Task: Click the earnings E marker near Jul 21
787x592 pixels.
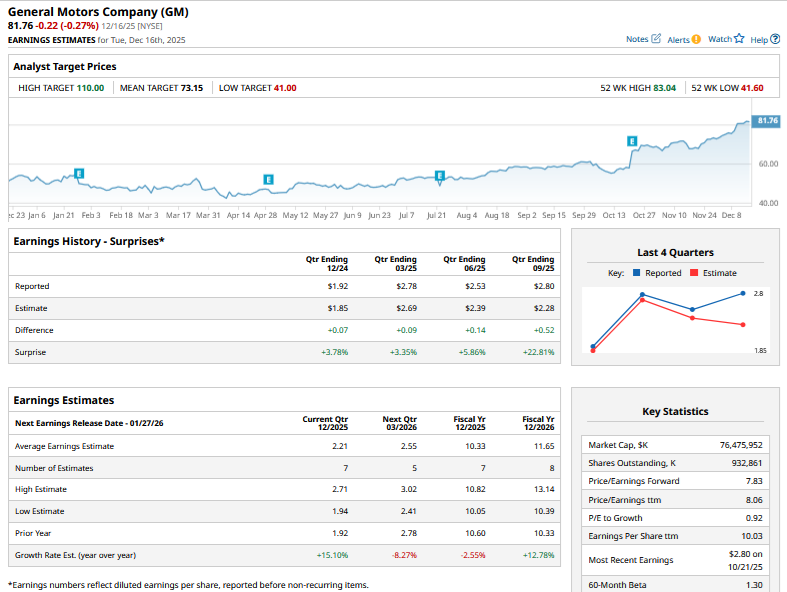Action: coord(439,176)
